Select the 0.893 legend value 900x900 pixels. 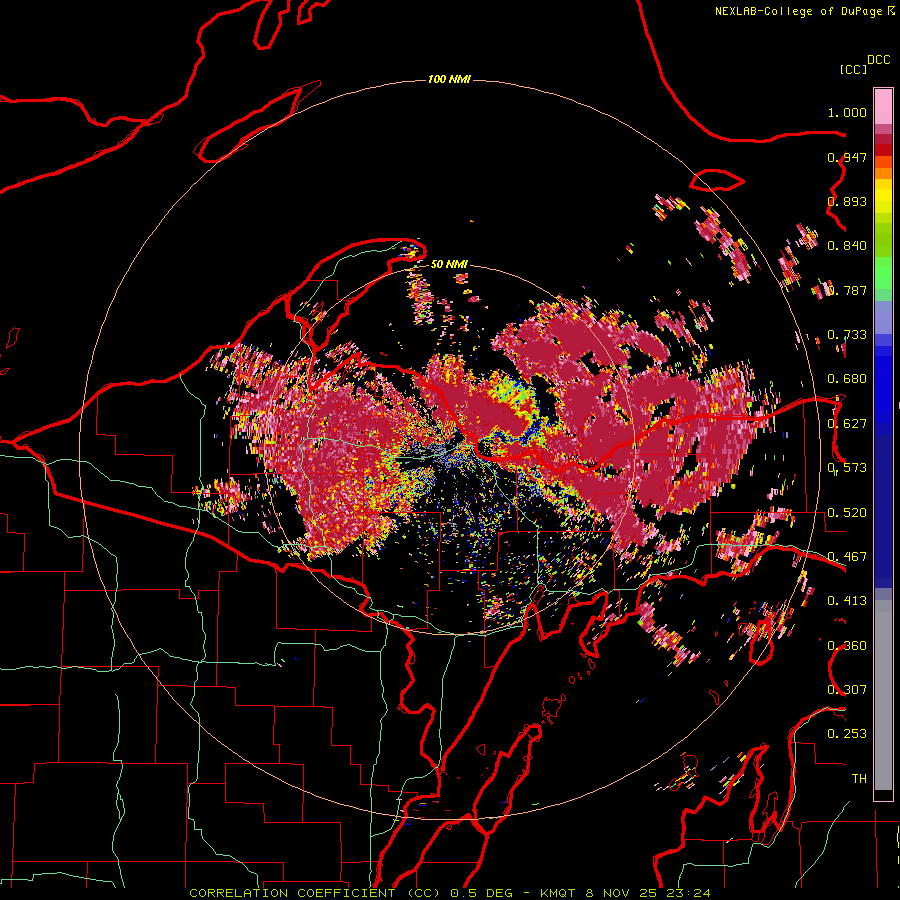[847, 201]
